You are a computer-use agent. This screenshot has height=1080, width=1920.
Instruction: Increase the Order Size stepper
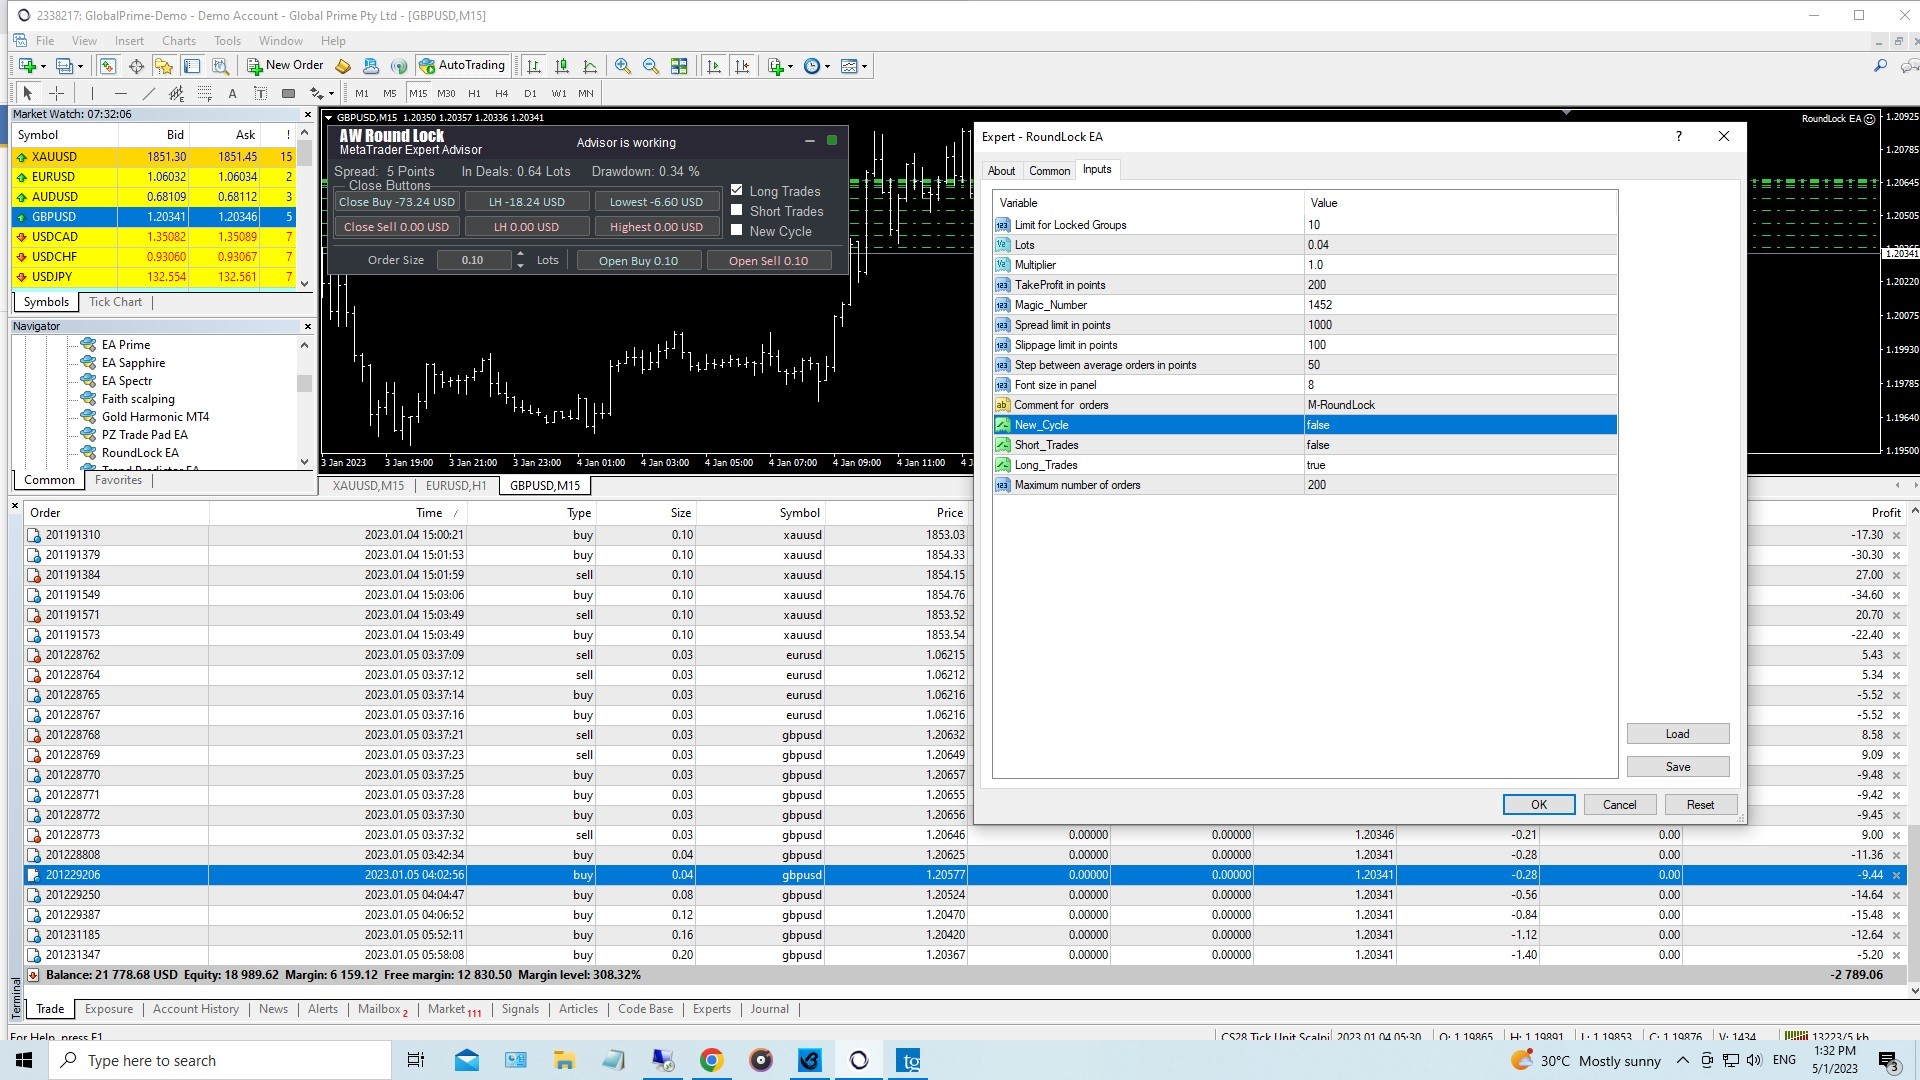520,255
